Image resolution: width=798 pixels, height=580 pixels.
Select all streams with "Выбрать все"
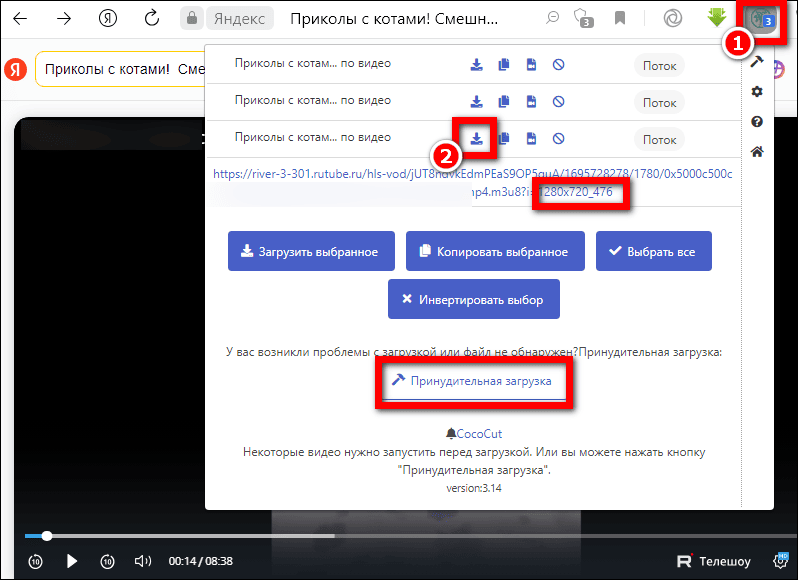point(653,252)
